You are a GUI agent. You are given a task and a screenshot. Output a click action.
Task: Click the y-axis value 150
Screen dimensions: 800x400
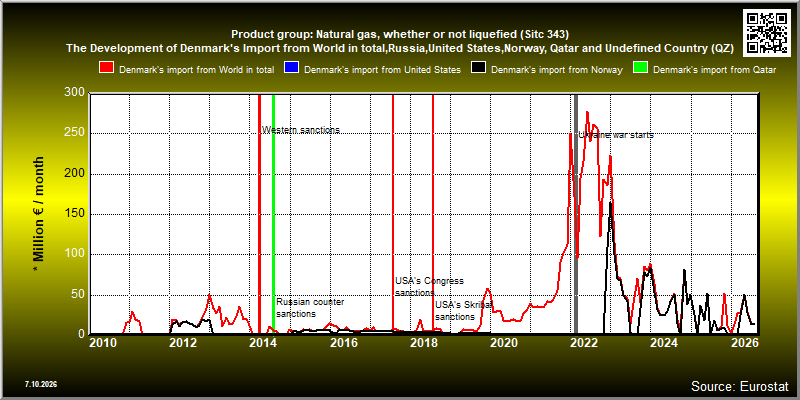click(75, 214)
